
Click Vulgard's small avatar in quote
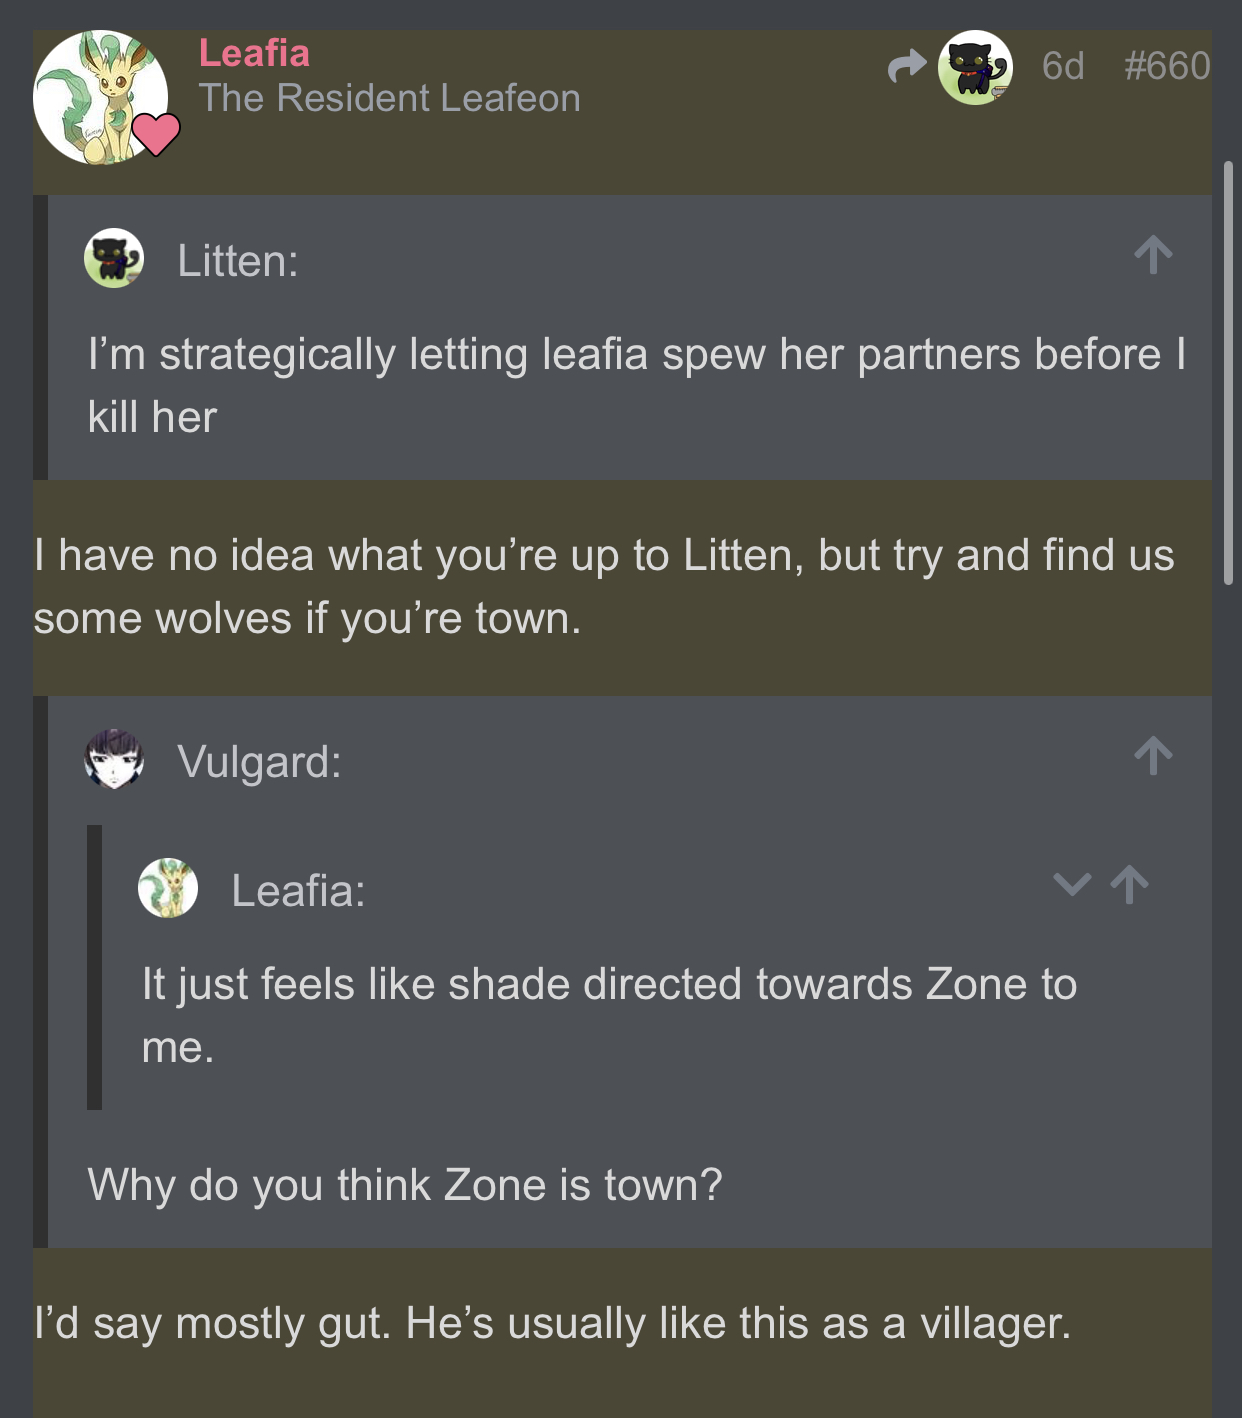click(x=114, y=760)
